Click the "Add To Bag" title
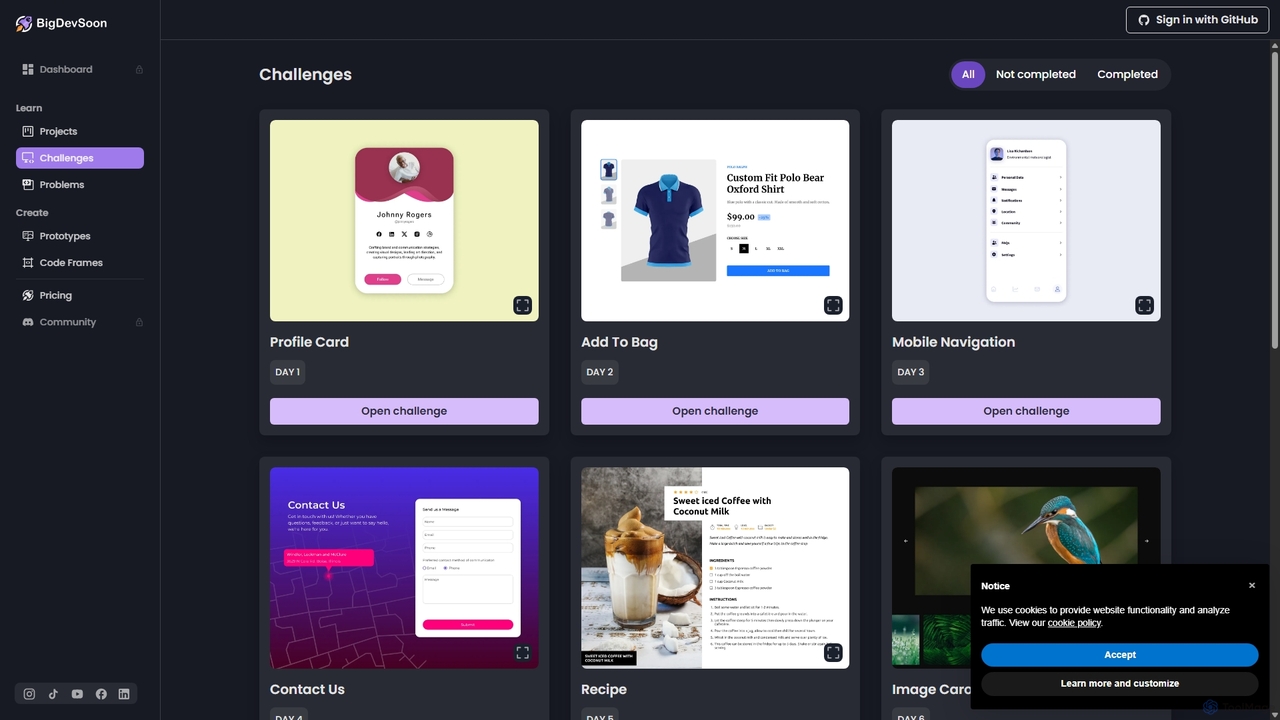The image size is (1280, 720). point(619,342)
